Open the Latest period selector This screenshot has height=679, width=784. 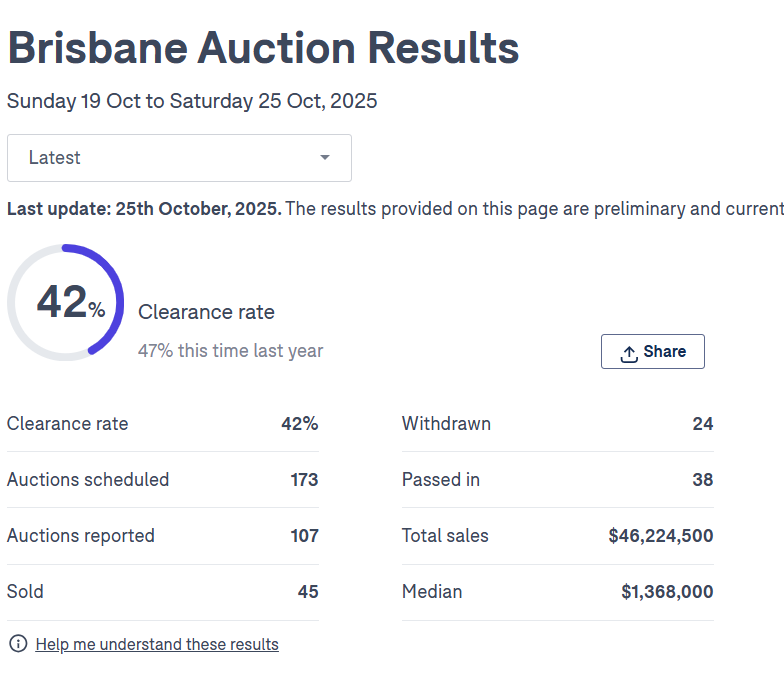(x=179, y=158)
